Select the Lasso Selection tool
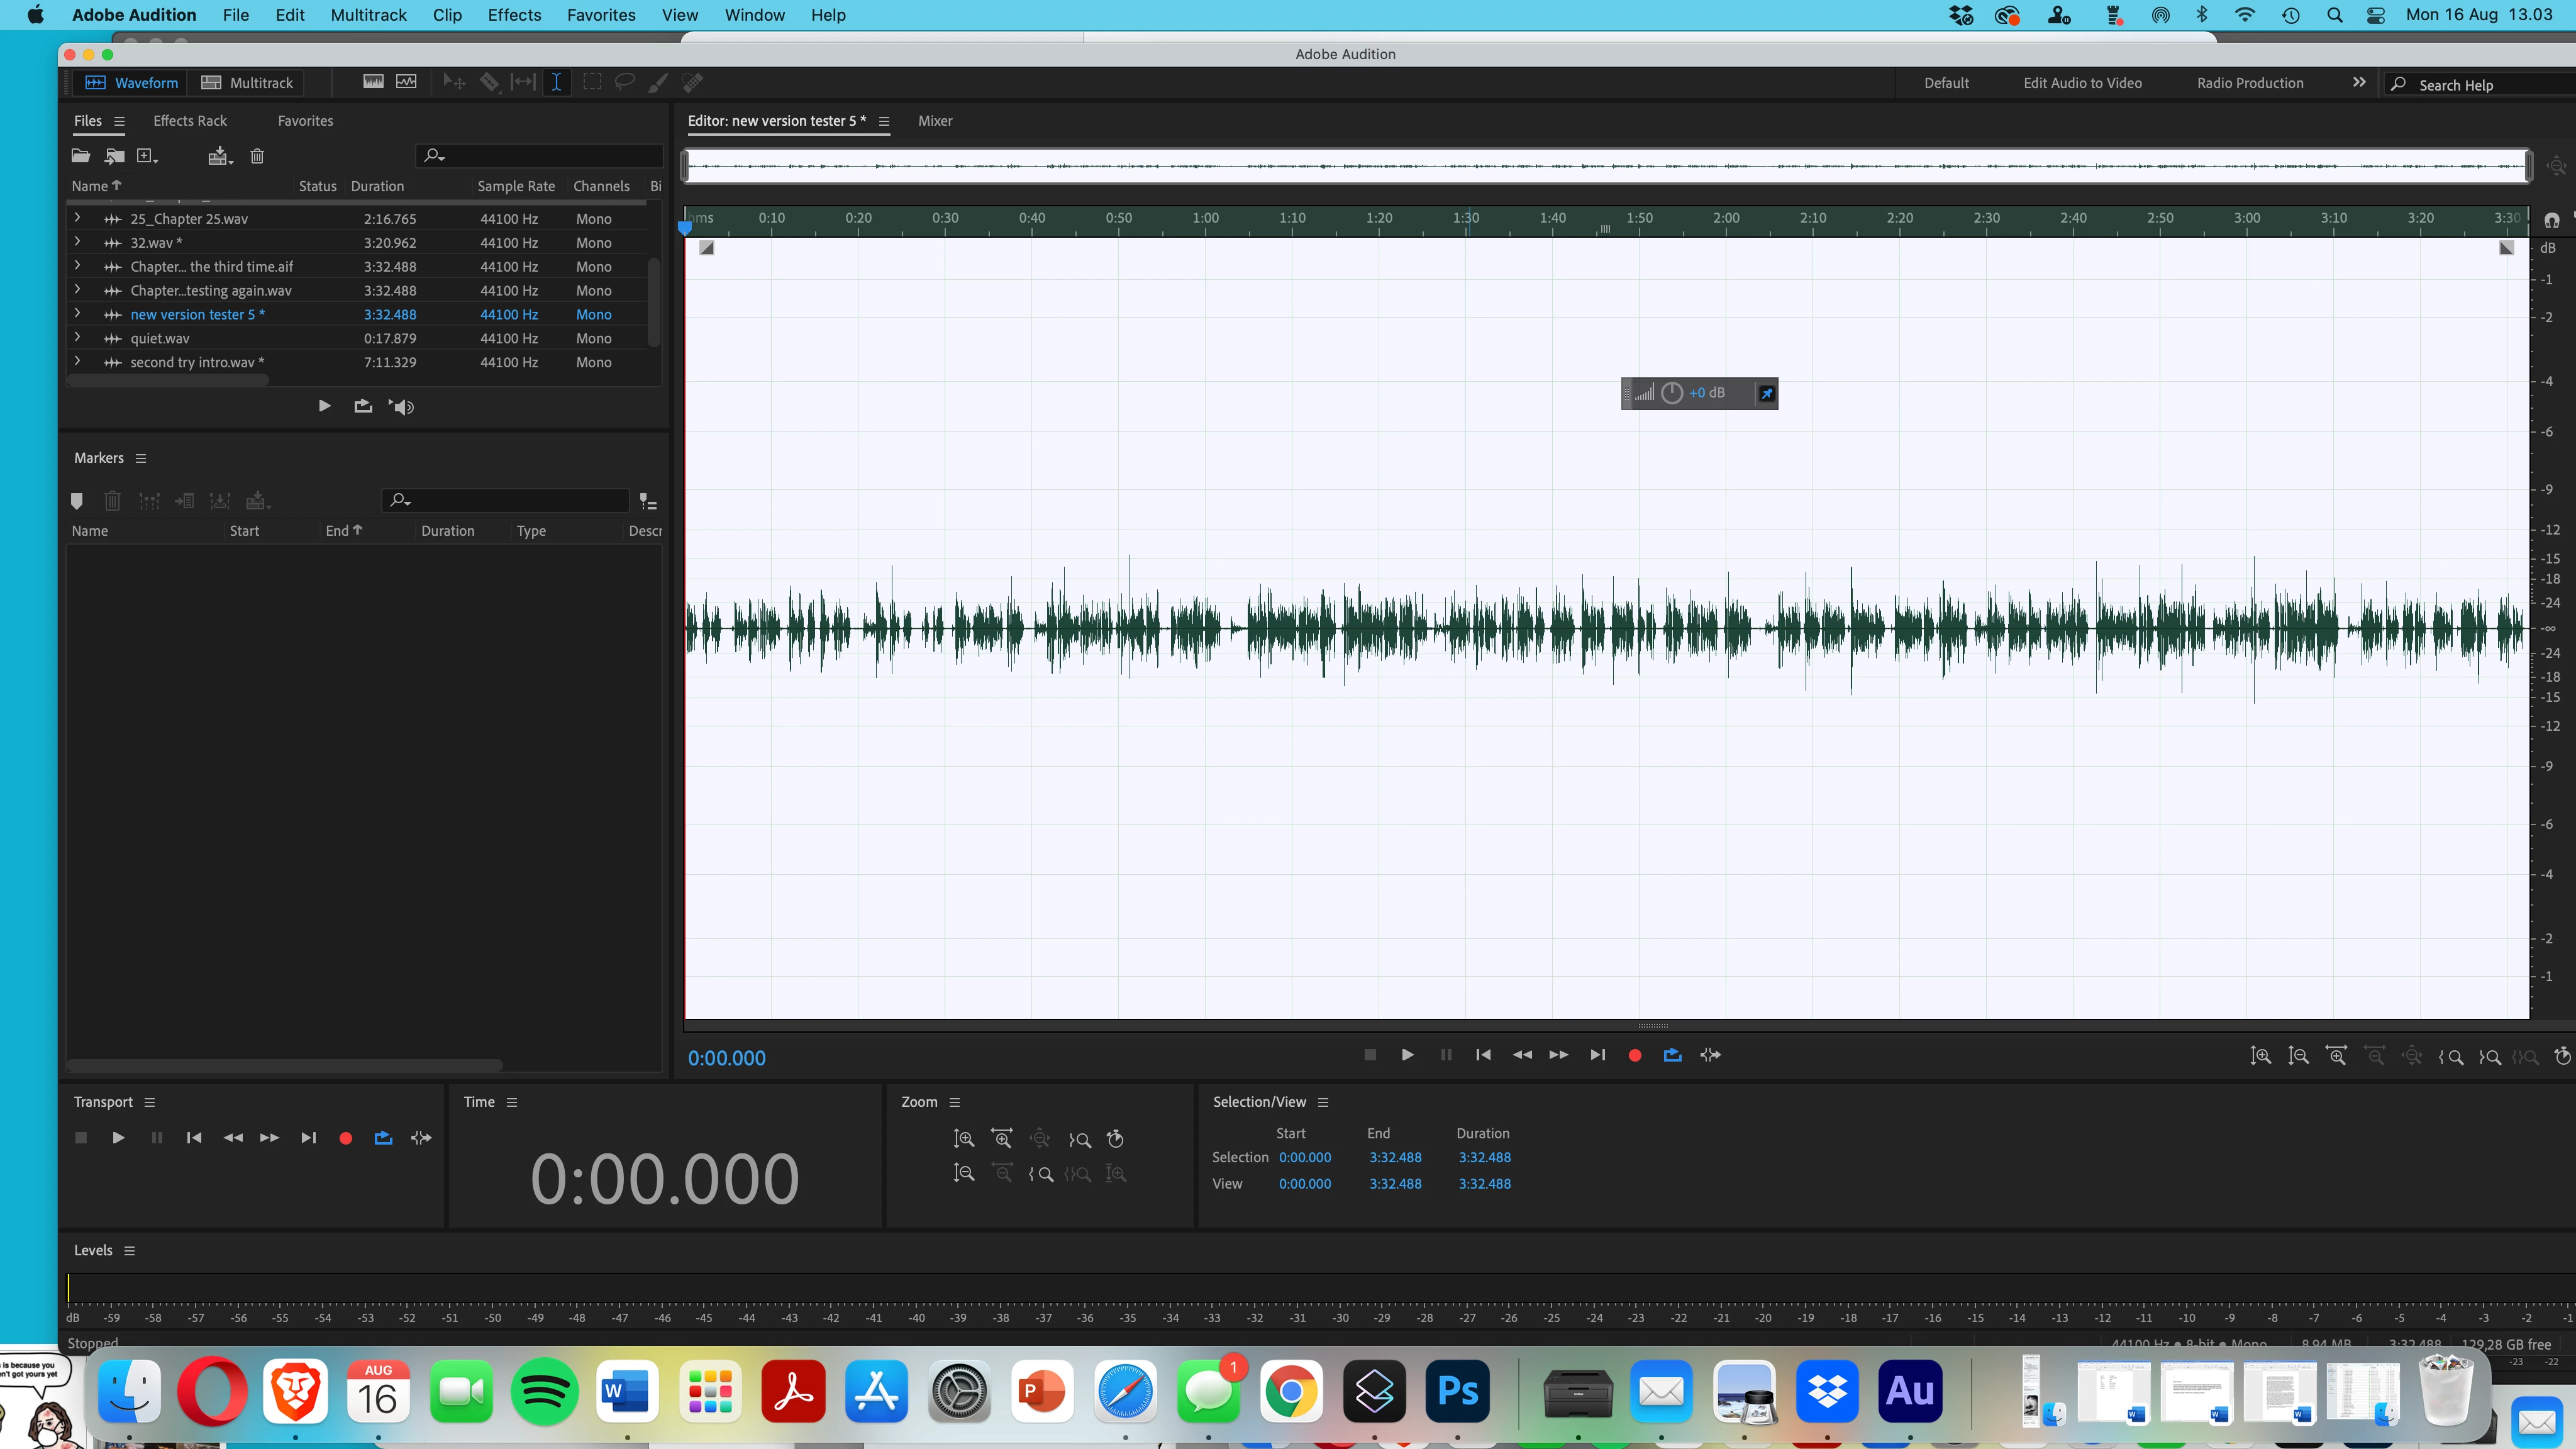The image size is (2576, 1449). [x=625, y=83]
